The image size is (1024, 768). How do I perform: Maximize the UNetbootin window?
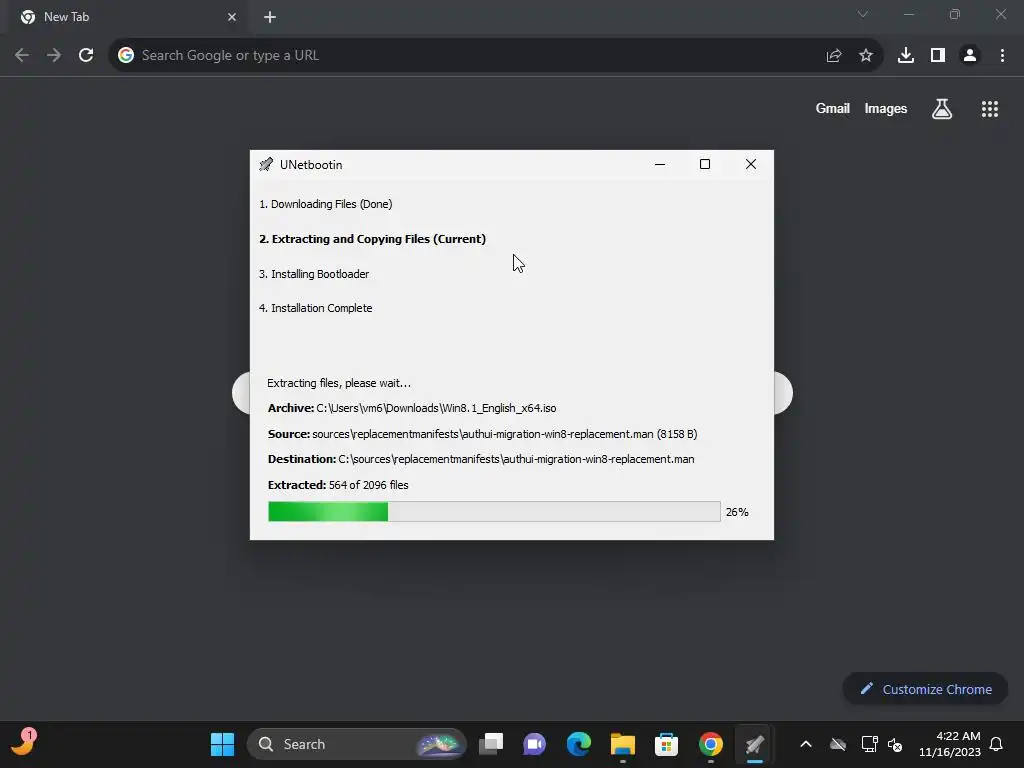705,165
